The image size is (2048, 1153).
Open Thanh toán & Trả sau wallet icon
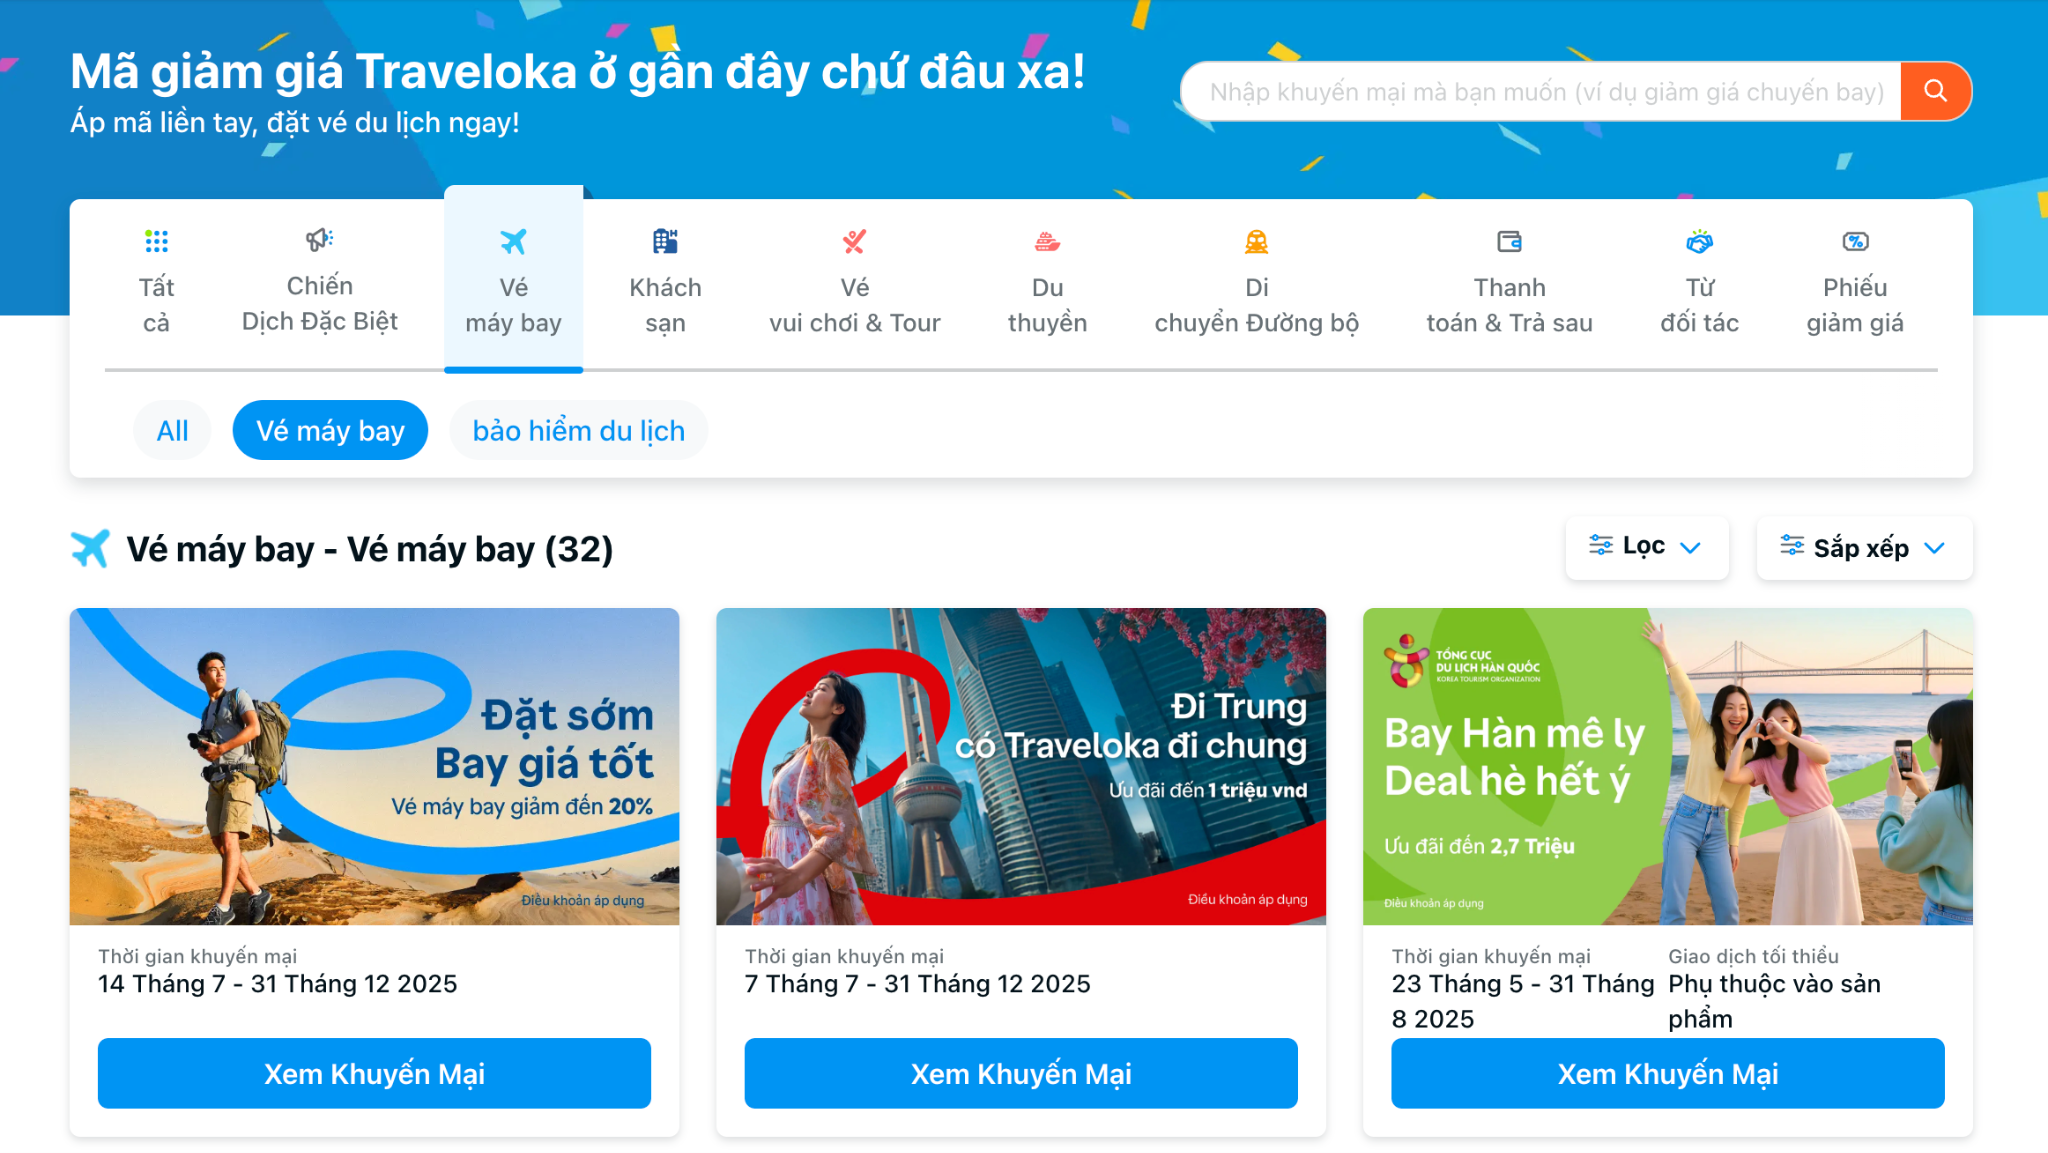[x=1509, y=241]
